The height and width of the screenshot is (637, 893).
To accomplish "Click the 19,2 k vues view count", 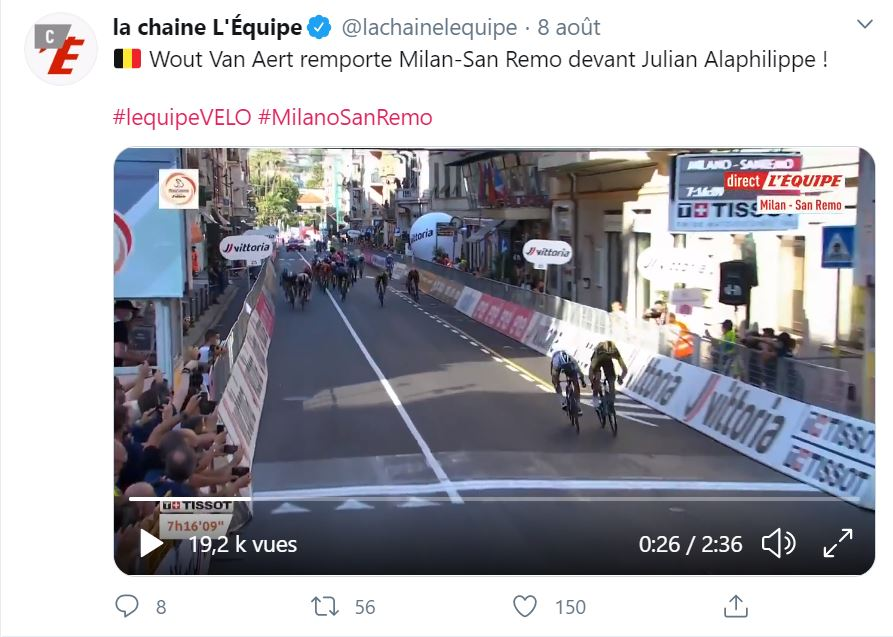I will [x=243, y=544].
